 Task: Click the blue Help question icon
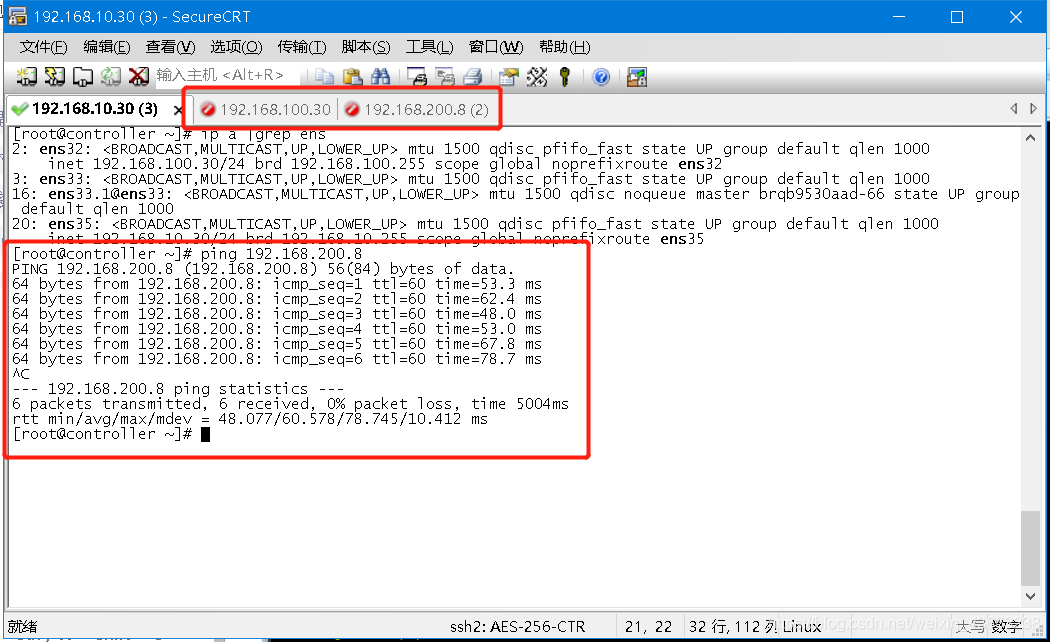click(601, 77)
